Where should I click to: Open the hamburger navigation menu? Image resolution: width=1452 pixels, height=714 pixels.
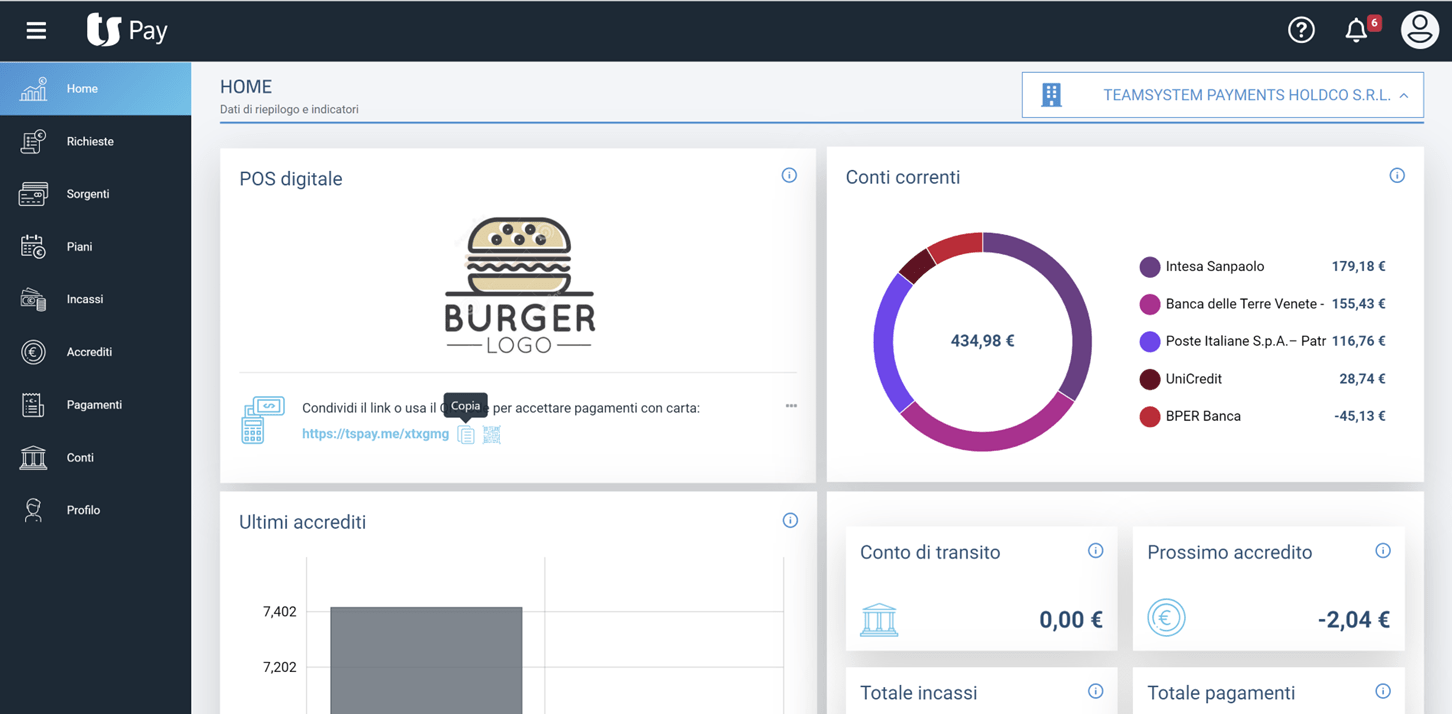click(x=36, y=31)
